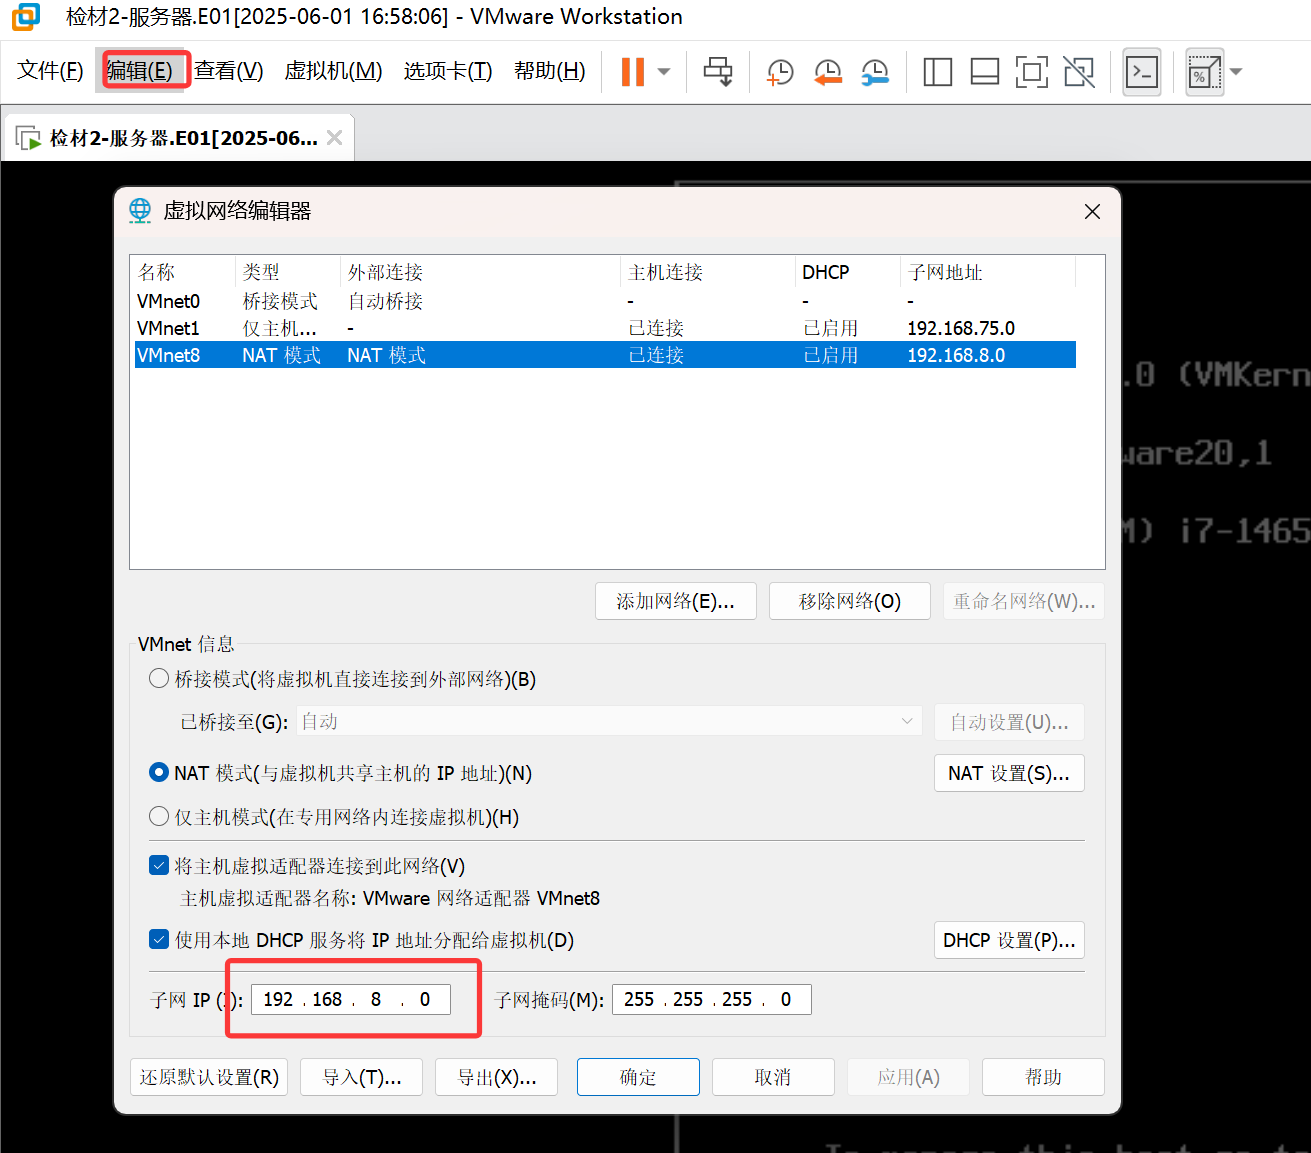Click the 192.168.75.0 subnet cell

point(961,328)
